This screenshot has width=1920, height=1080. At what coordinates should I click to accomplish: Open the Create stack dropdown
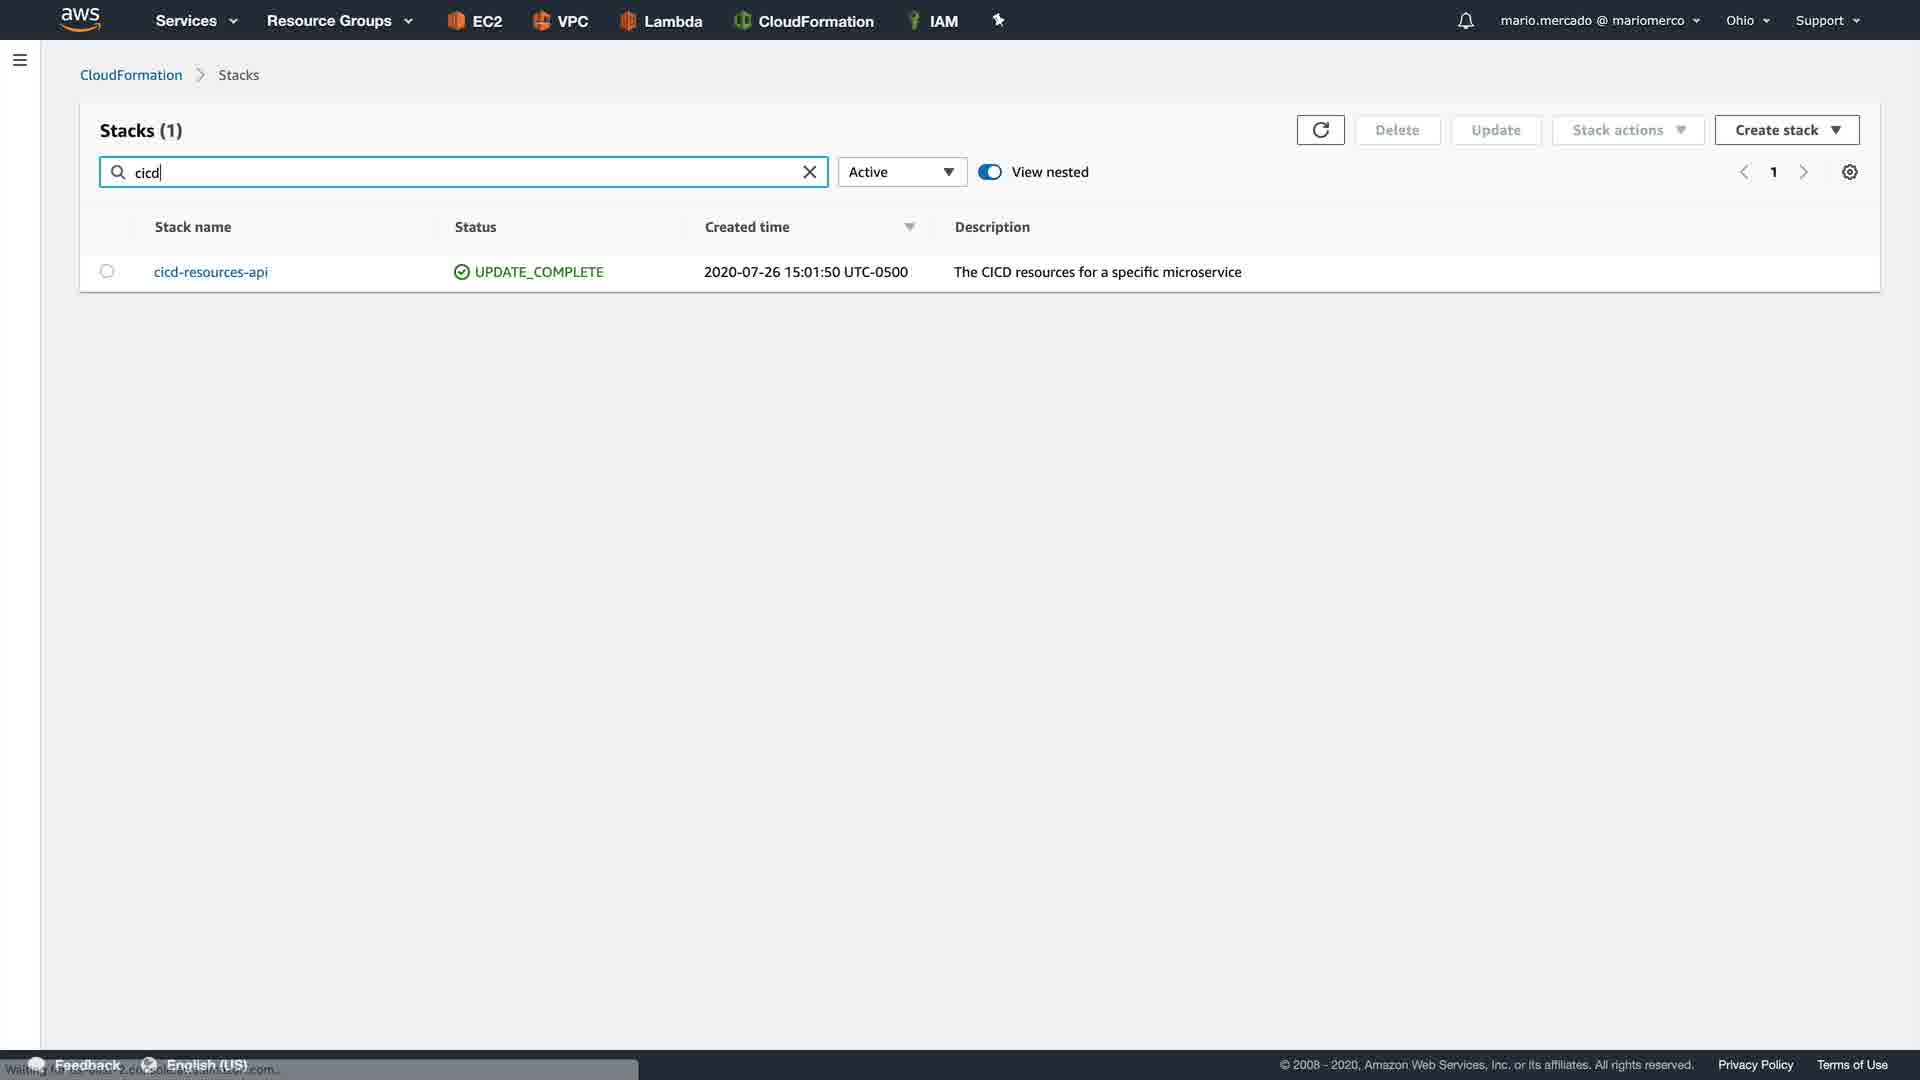pyautogui.click(x=1786, y=130)
